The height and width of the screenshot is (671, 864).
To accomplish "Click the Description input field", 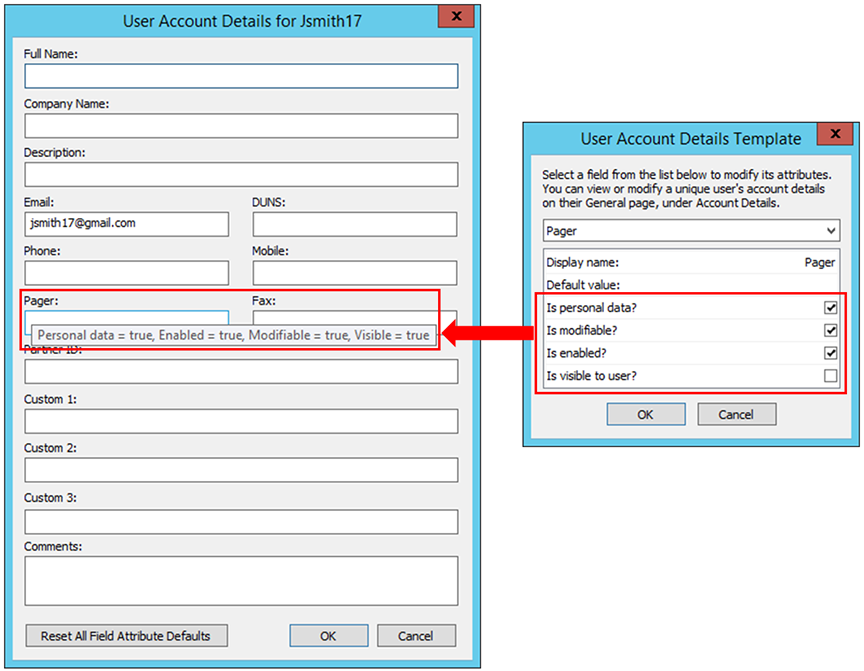I will point(241,174).
